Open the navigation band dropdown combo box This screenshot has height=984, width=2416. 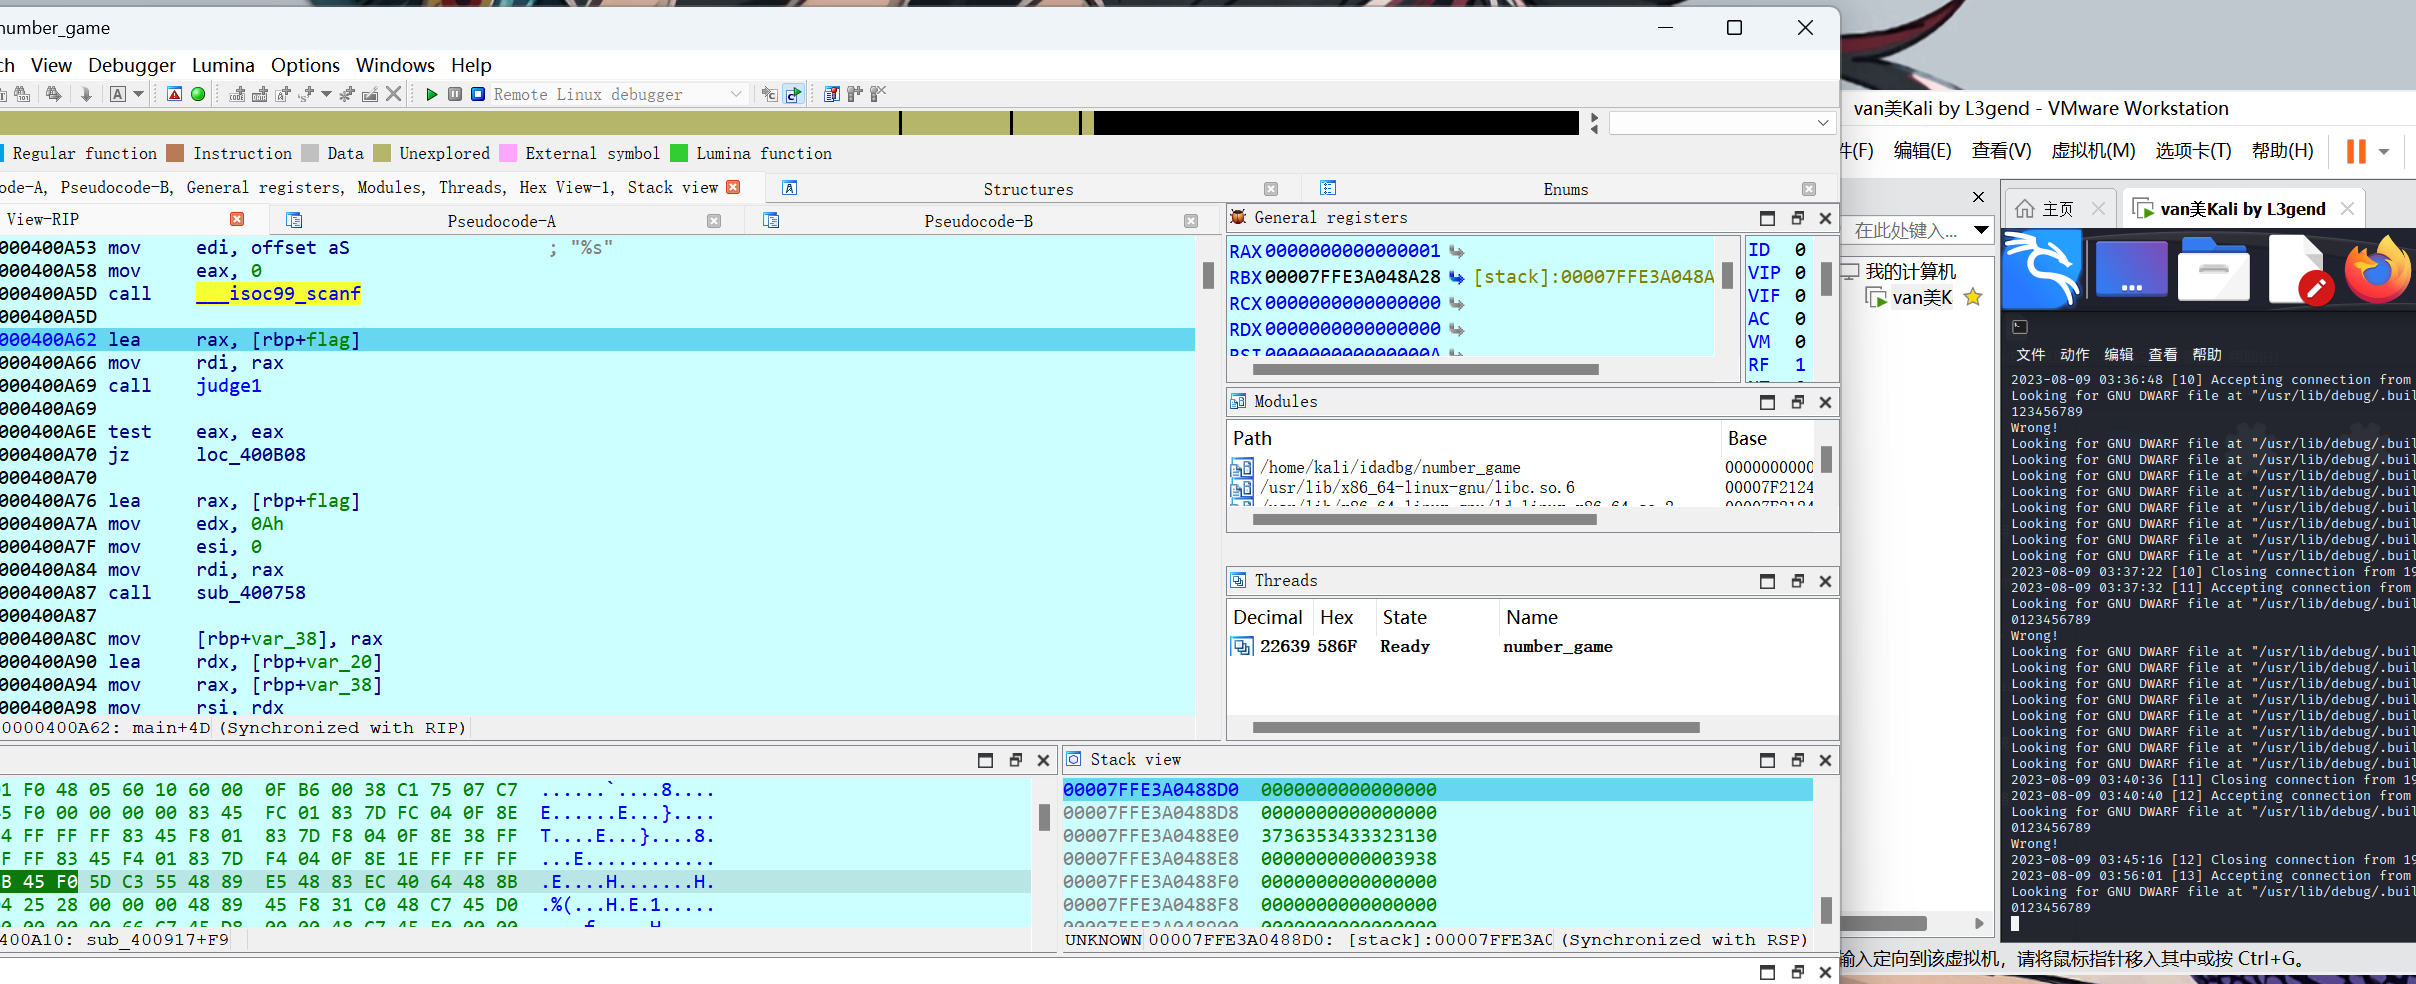pyautogui.click(x=1721, y=123)
